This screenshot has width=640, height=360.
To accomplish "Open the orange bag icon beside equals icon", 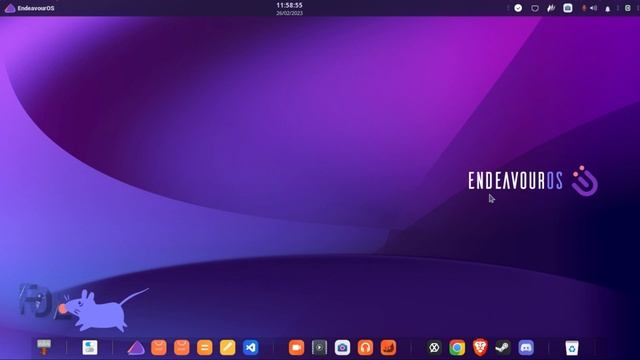I will click(x=182, y=348).
